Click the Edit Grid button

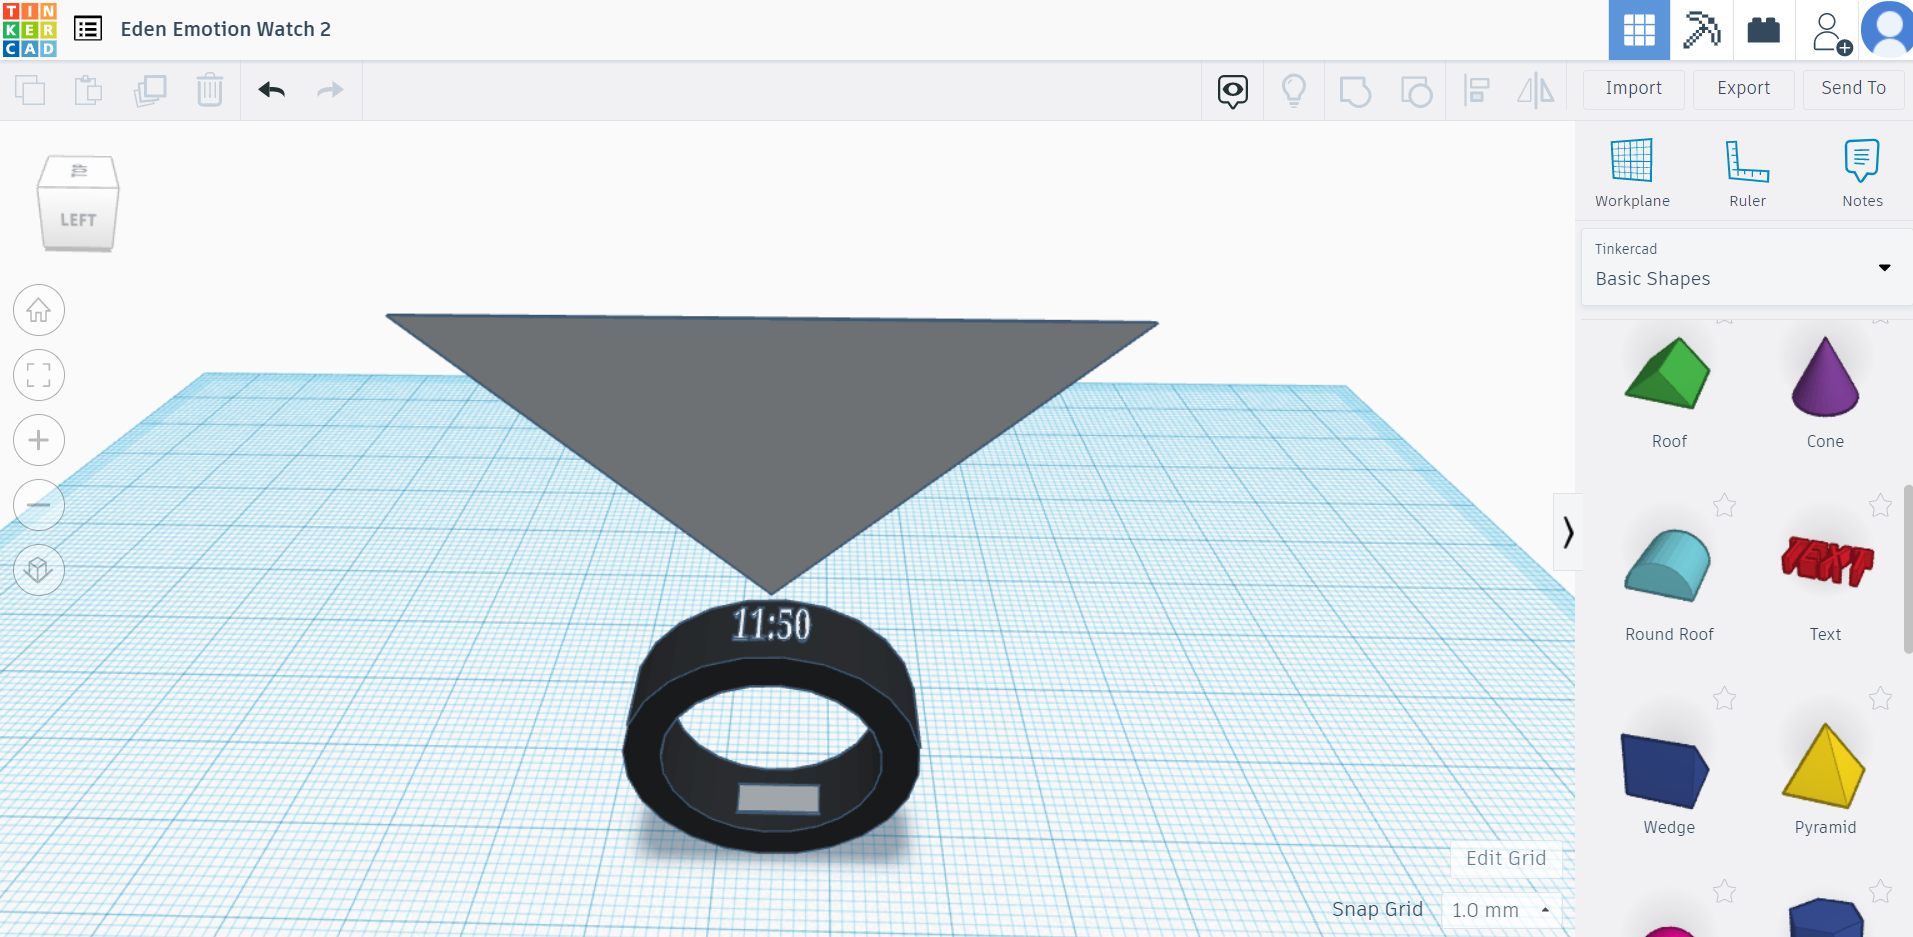(1506, 858)
